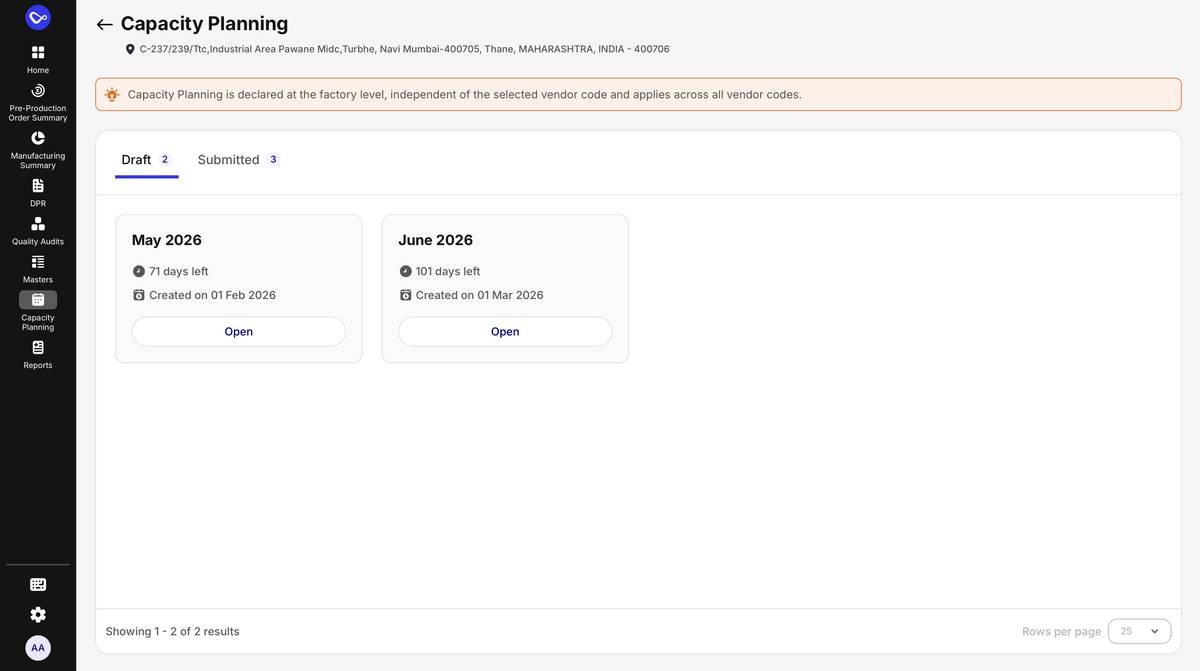Open the AA user avatar menu

click(38, 648)
